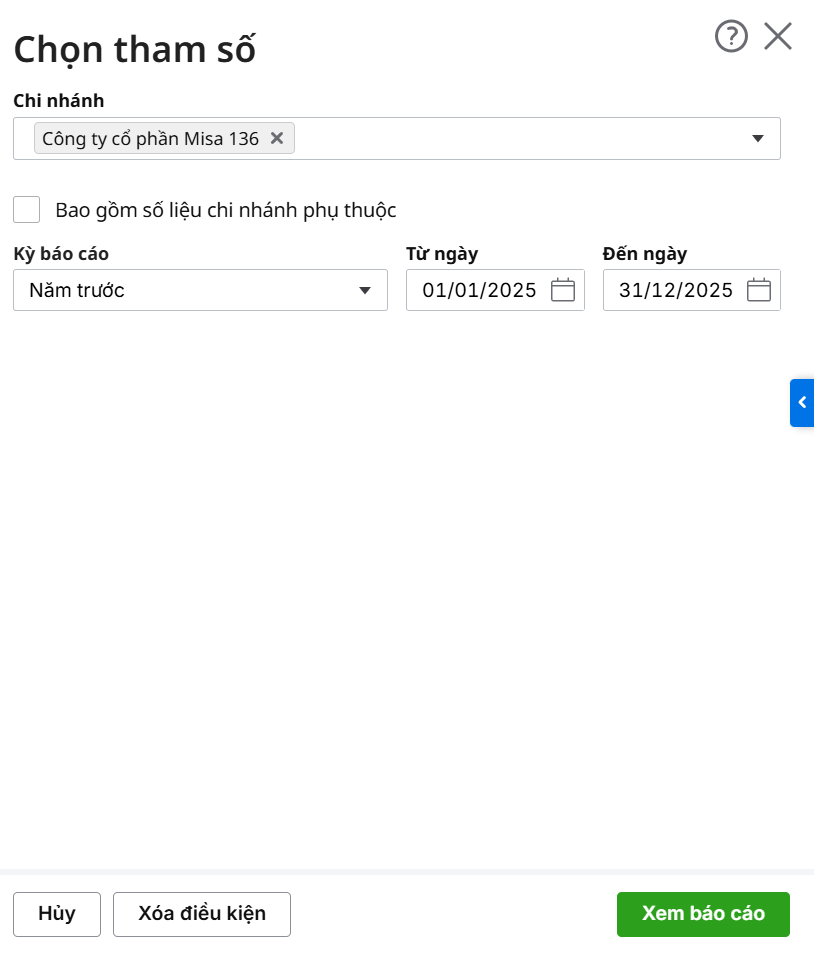Select the Công ty cổ phần Misa 136 tag text
The width and height of the screenshot is (814, 953).
(x=150, y=139)
